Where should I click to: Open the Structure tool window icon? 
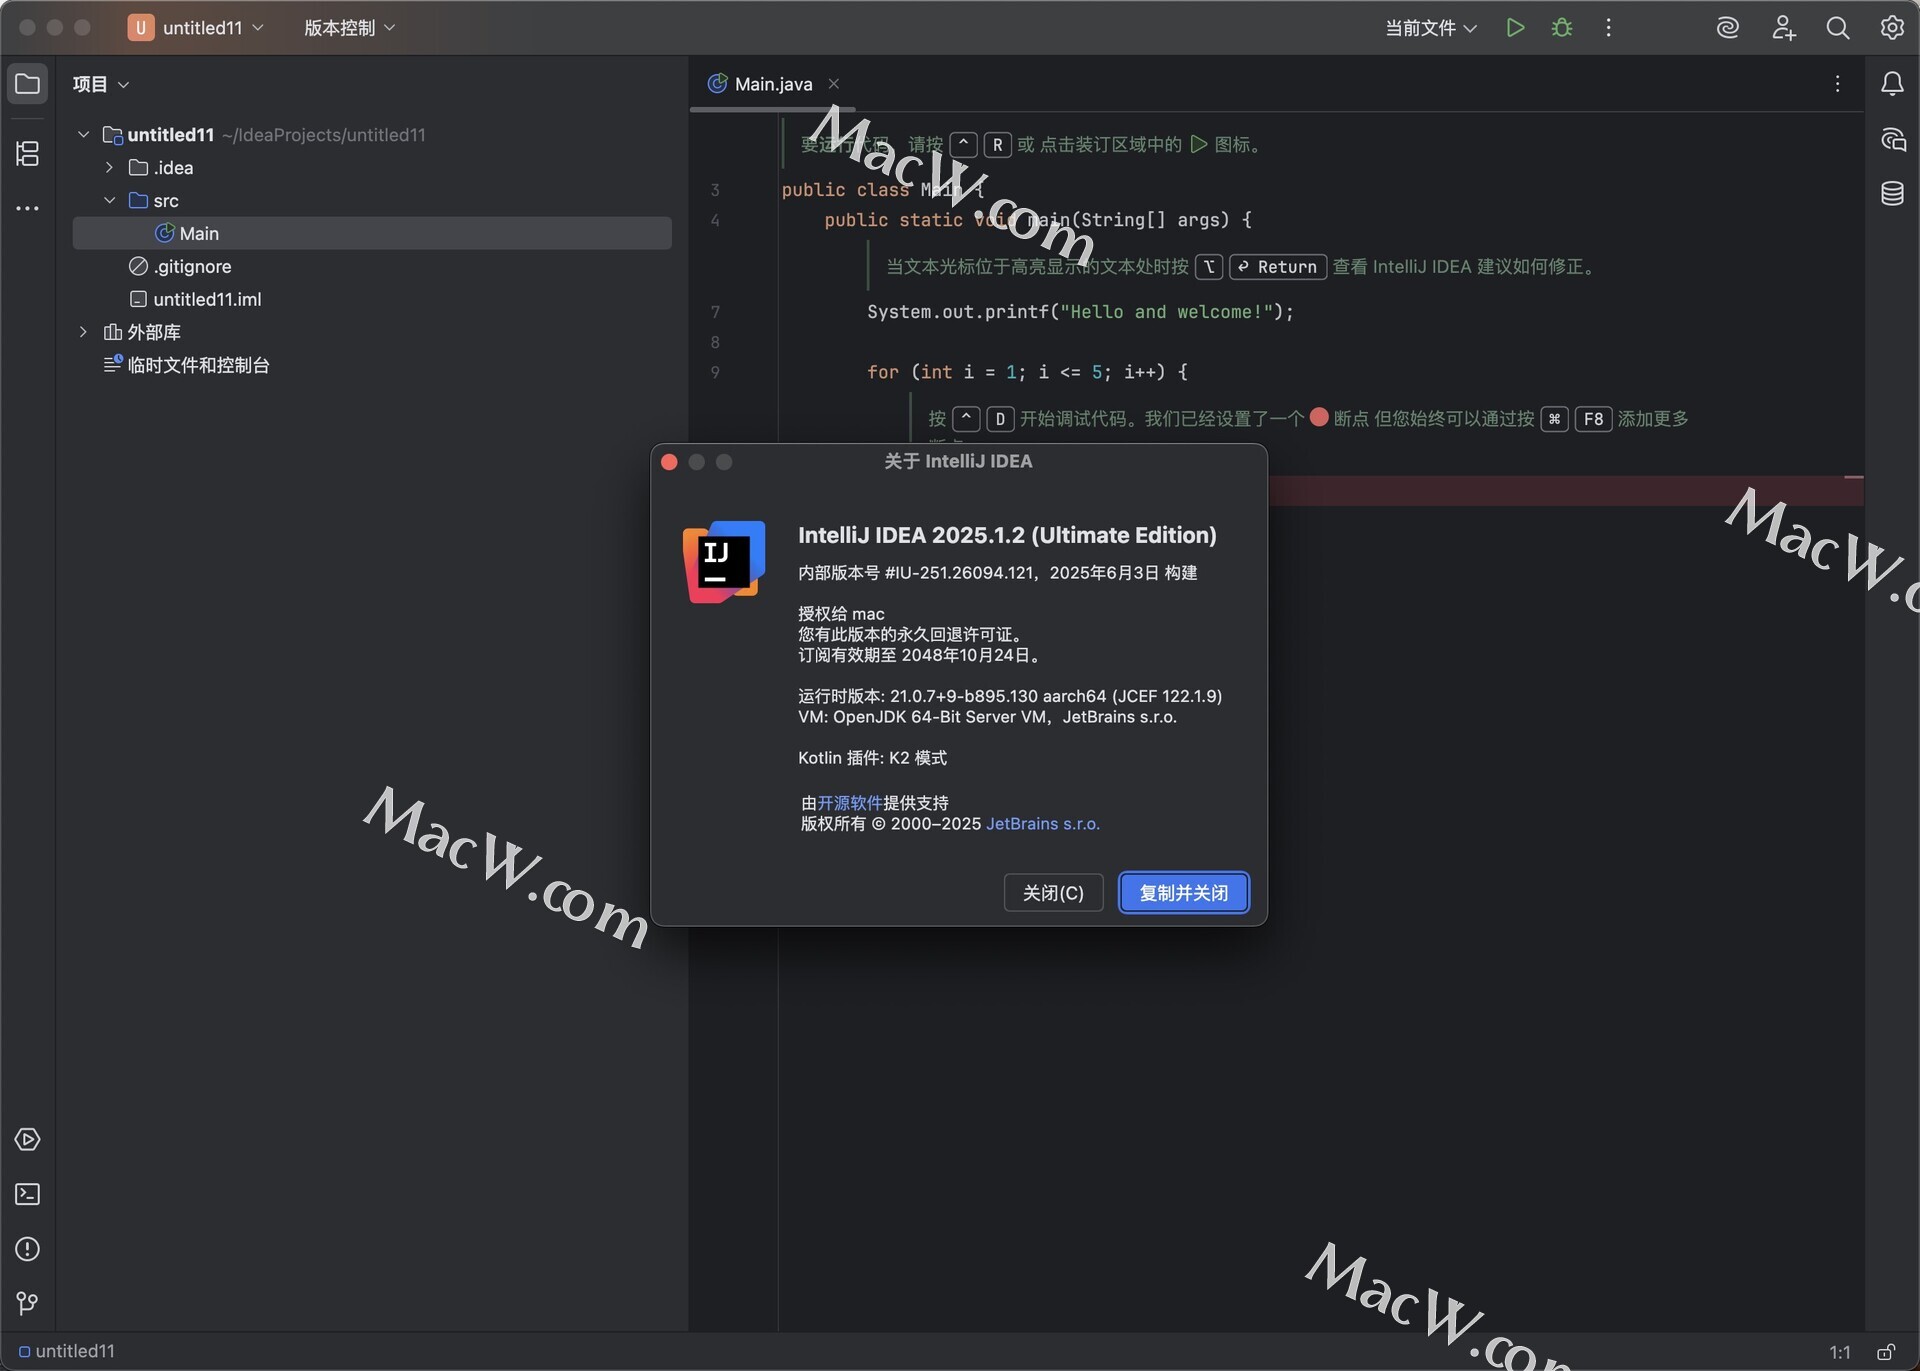click(27, 153)
